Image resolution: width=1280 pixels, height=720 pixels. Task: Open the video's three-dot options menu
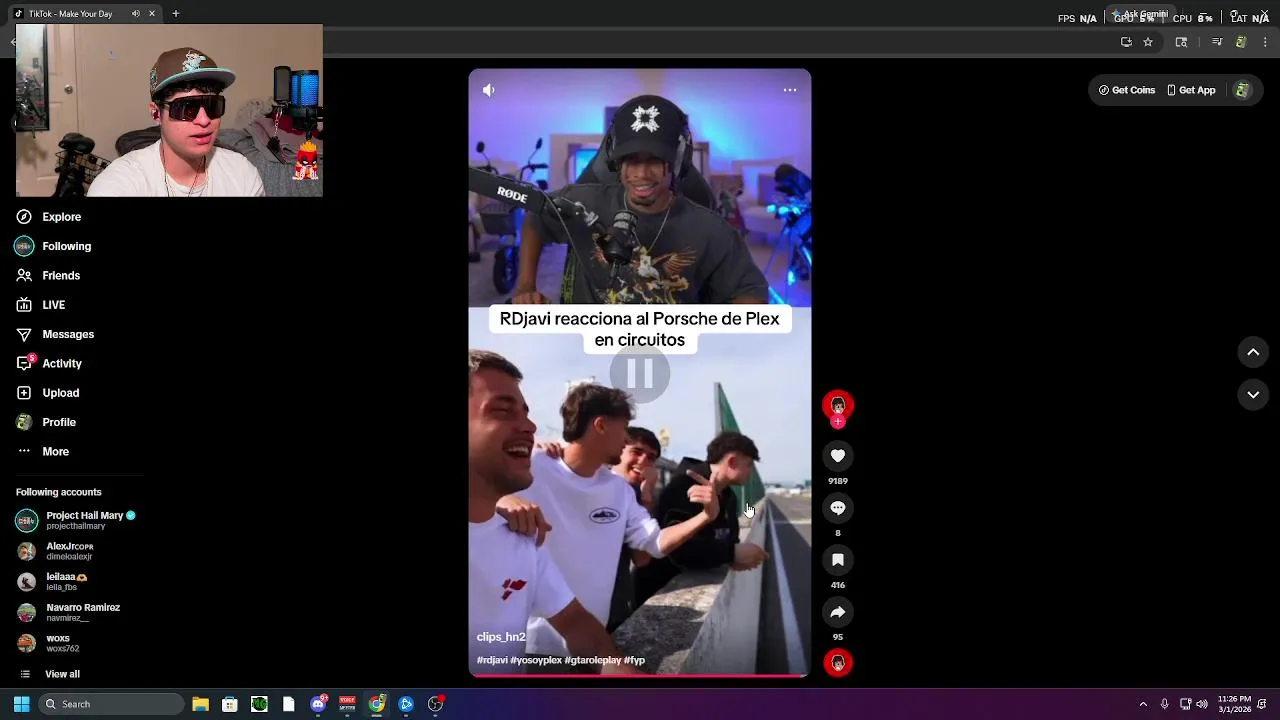(x=790, y=90)
